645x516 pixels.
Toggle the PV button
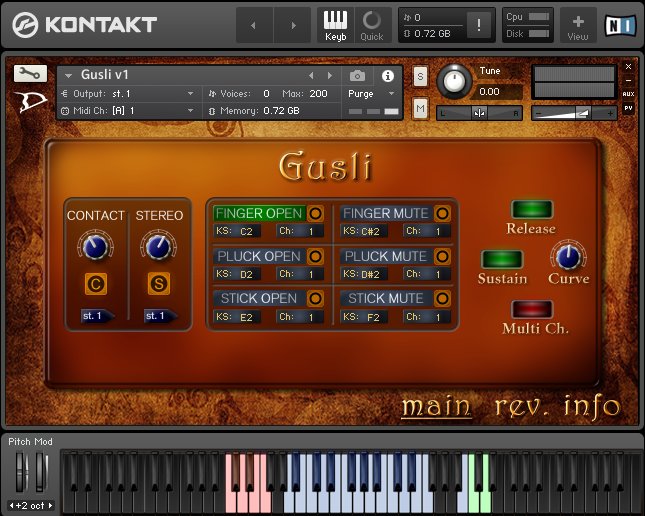tap(628, 108)
